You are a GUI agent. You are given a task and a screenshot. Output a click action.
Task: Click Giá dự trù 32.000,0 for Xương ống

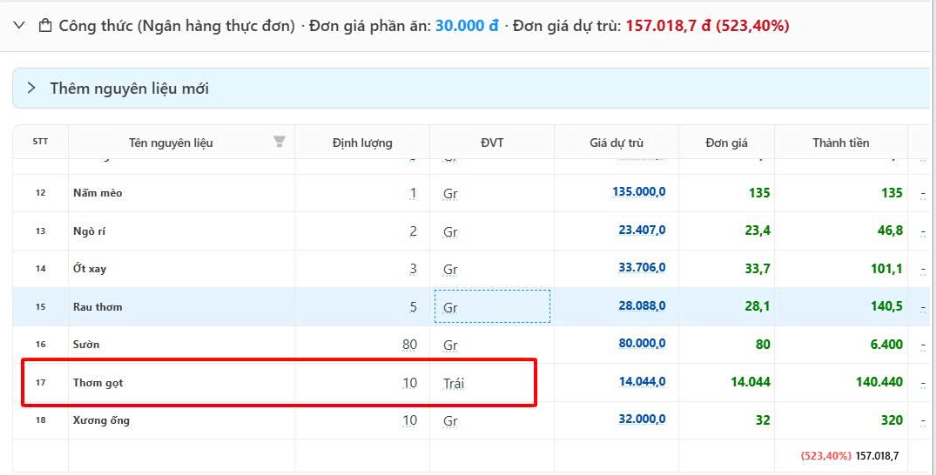[x=642, y=419]
